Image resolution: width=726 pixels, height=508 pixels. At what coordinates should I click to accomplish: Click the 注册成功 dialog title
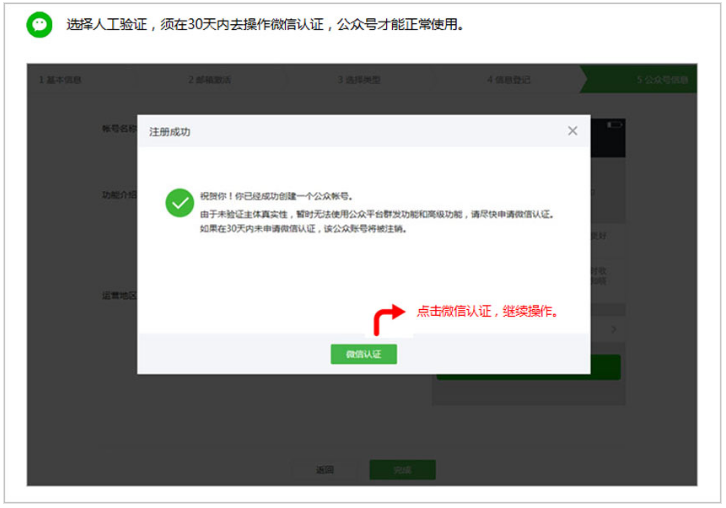click(169, 132)
